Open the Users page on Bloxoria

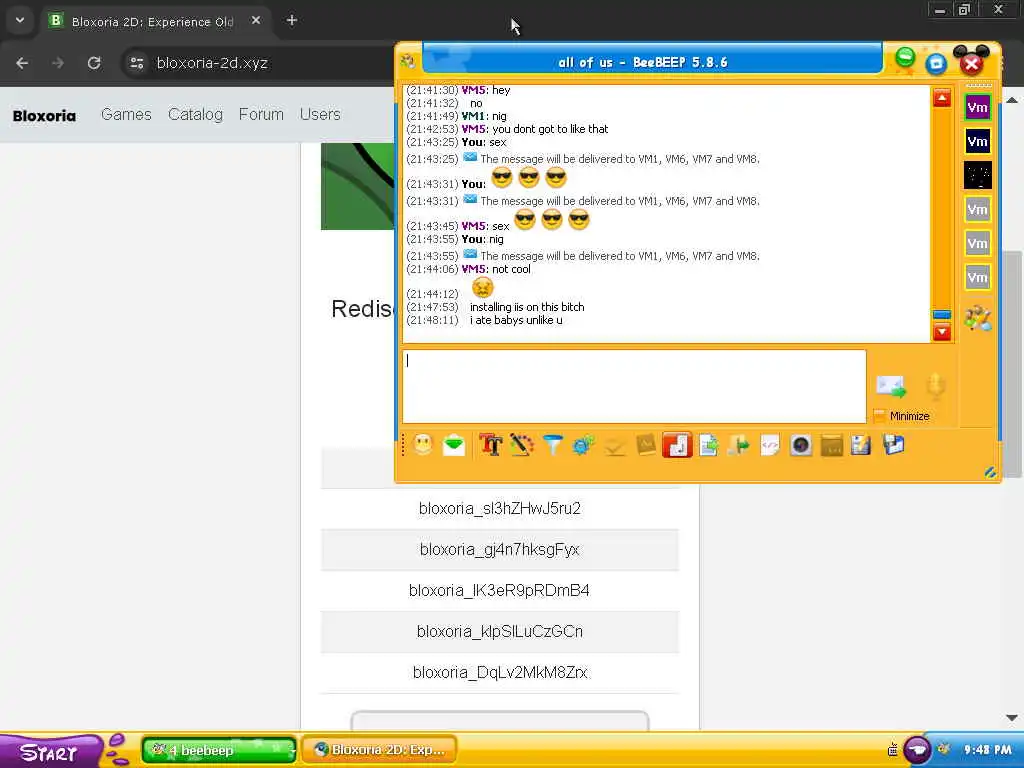coord(320,114)
